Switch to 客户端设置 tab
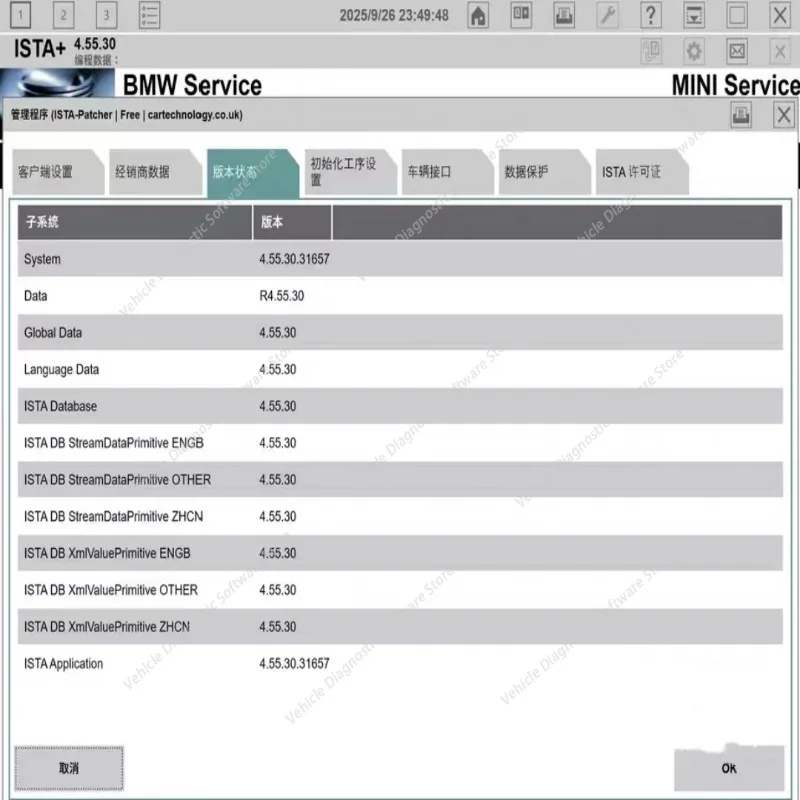800x800 pixels. click(58, 172)
